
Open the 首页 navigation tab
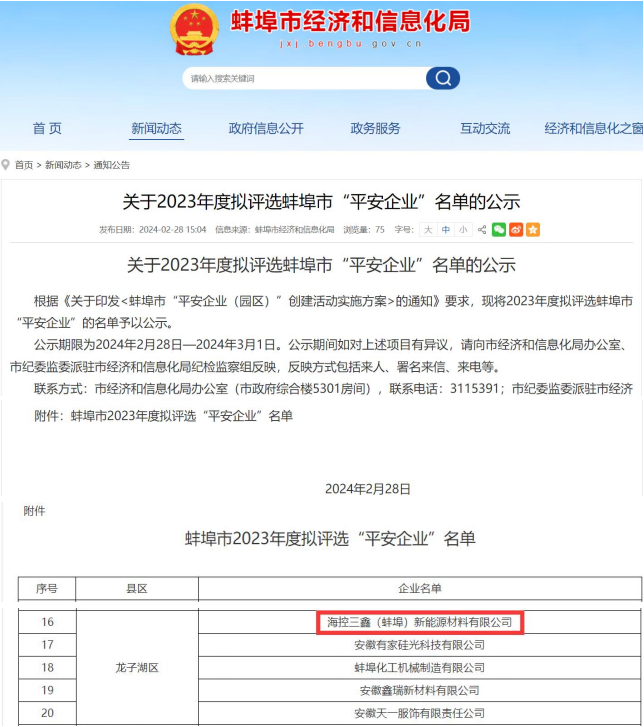(47, 128)
